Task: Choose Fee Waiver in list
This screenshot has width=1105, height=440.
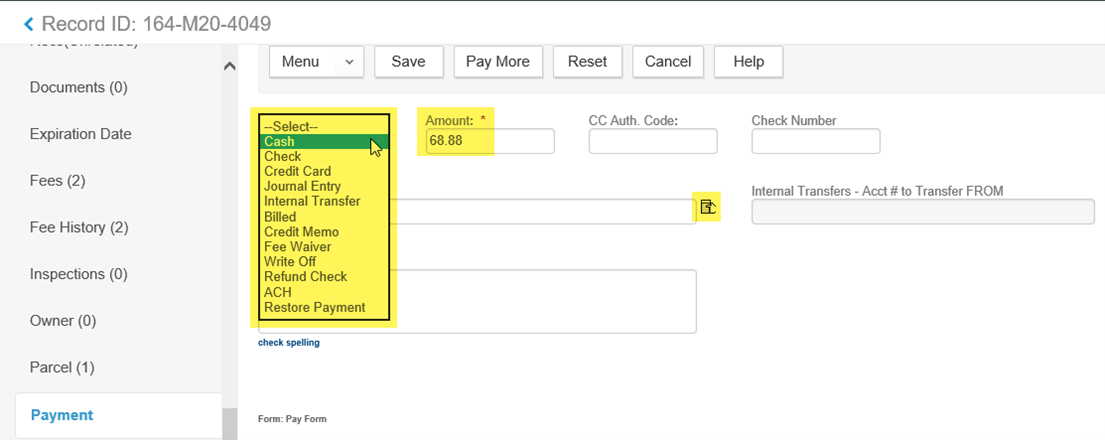Action: pyautogui.click(x=297, y=247)
